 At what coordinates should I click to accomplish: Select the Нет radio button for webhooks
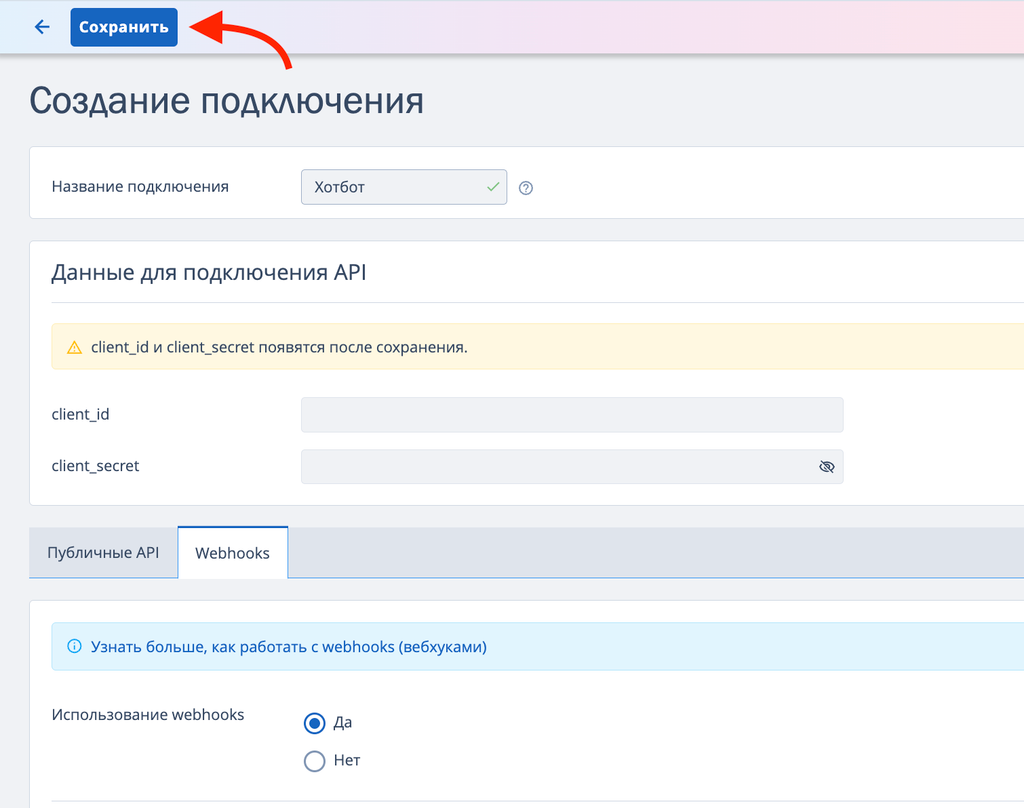(314, 761)
